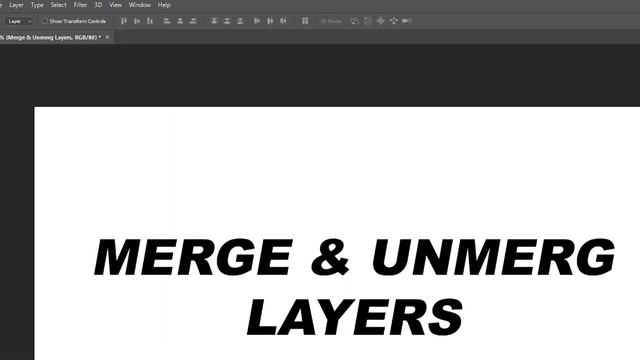Open the Auto-Select Layer dropdown
Image resolution: width=640 pixels, height=360 pixels.
click(x=20, y=21)
